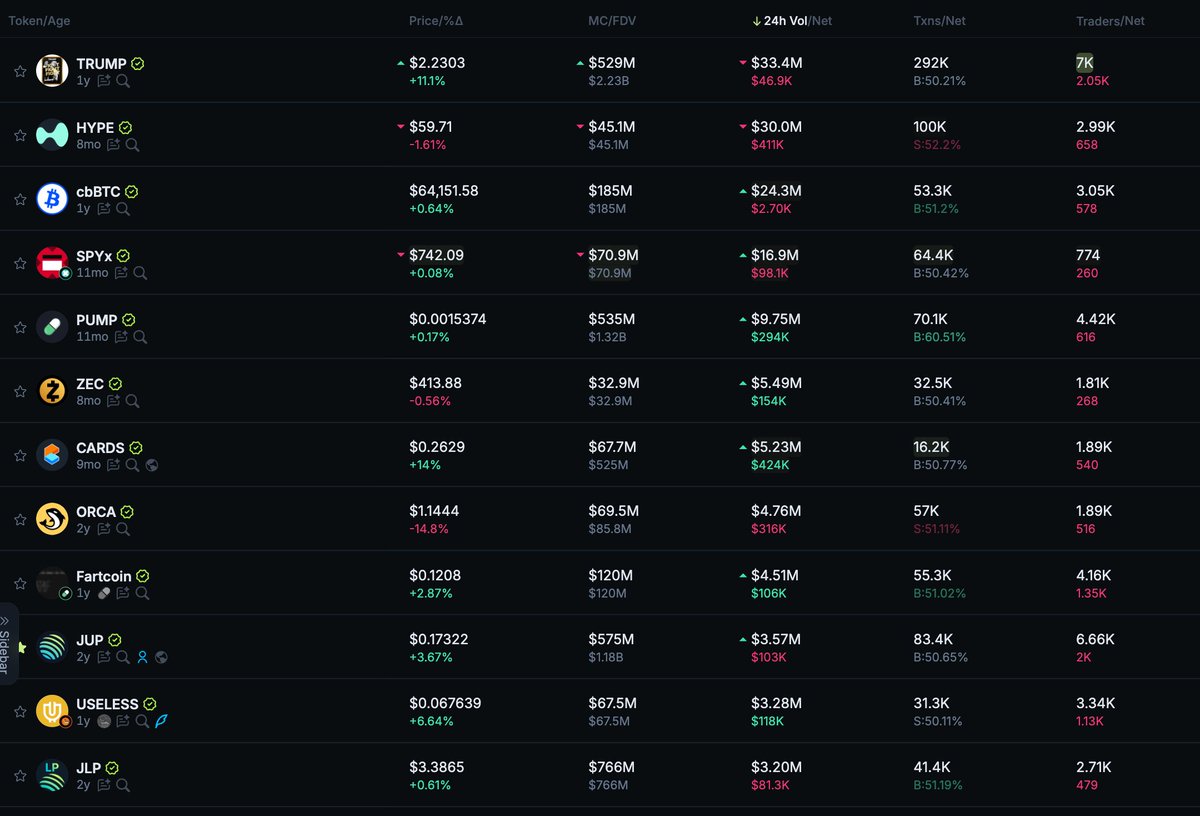Click the verified badge next to ORCA
The width and height of the screenshot is (1200, 816).
tap(127, 512)
